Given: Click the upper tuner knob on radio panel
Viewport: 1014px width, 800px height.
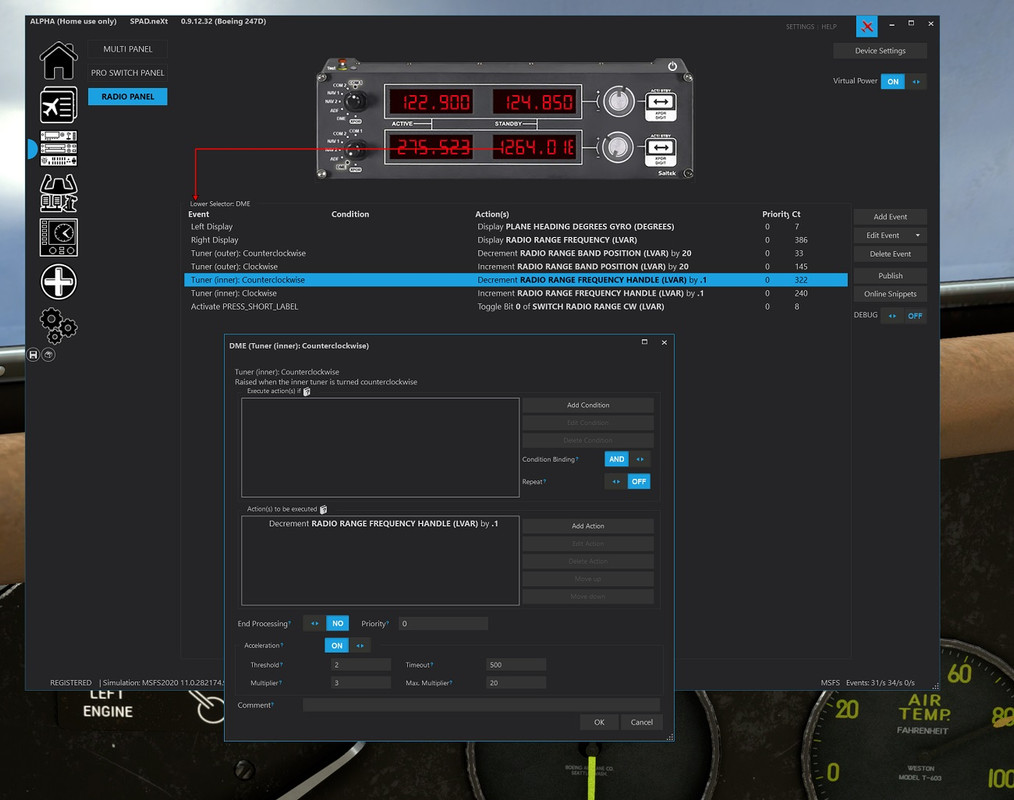Looking at the screenshot, I should tap(619, 101).
